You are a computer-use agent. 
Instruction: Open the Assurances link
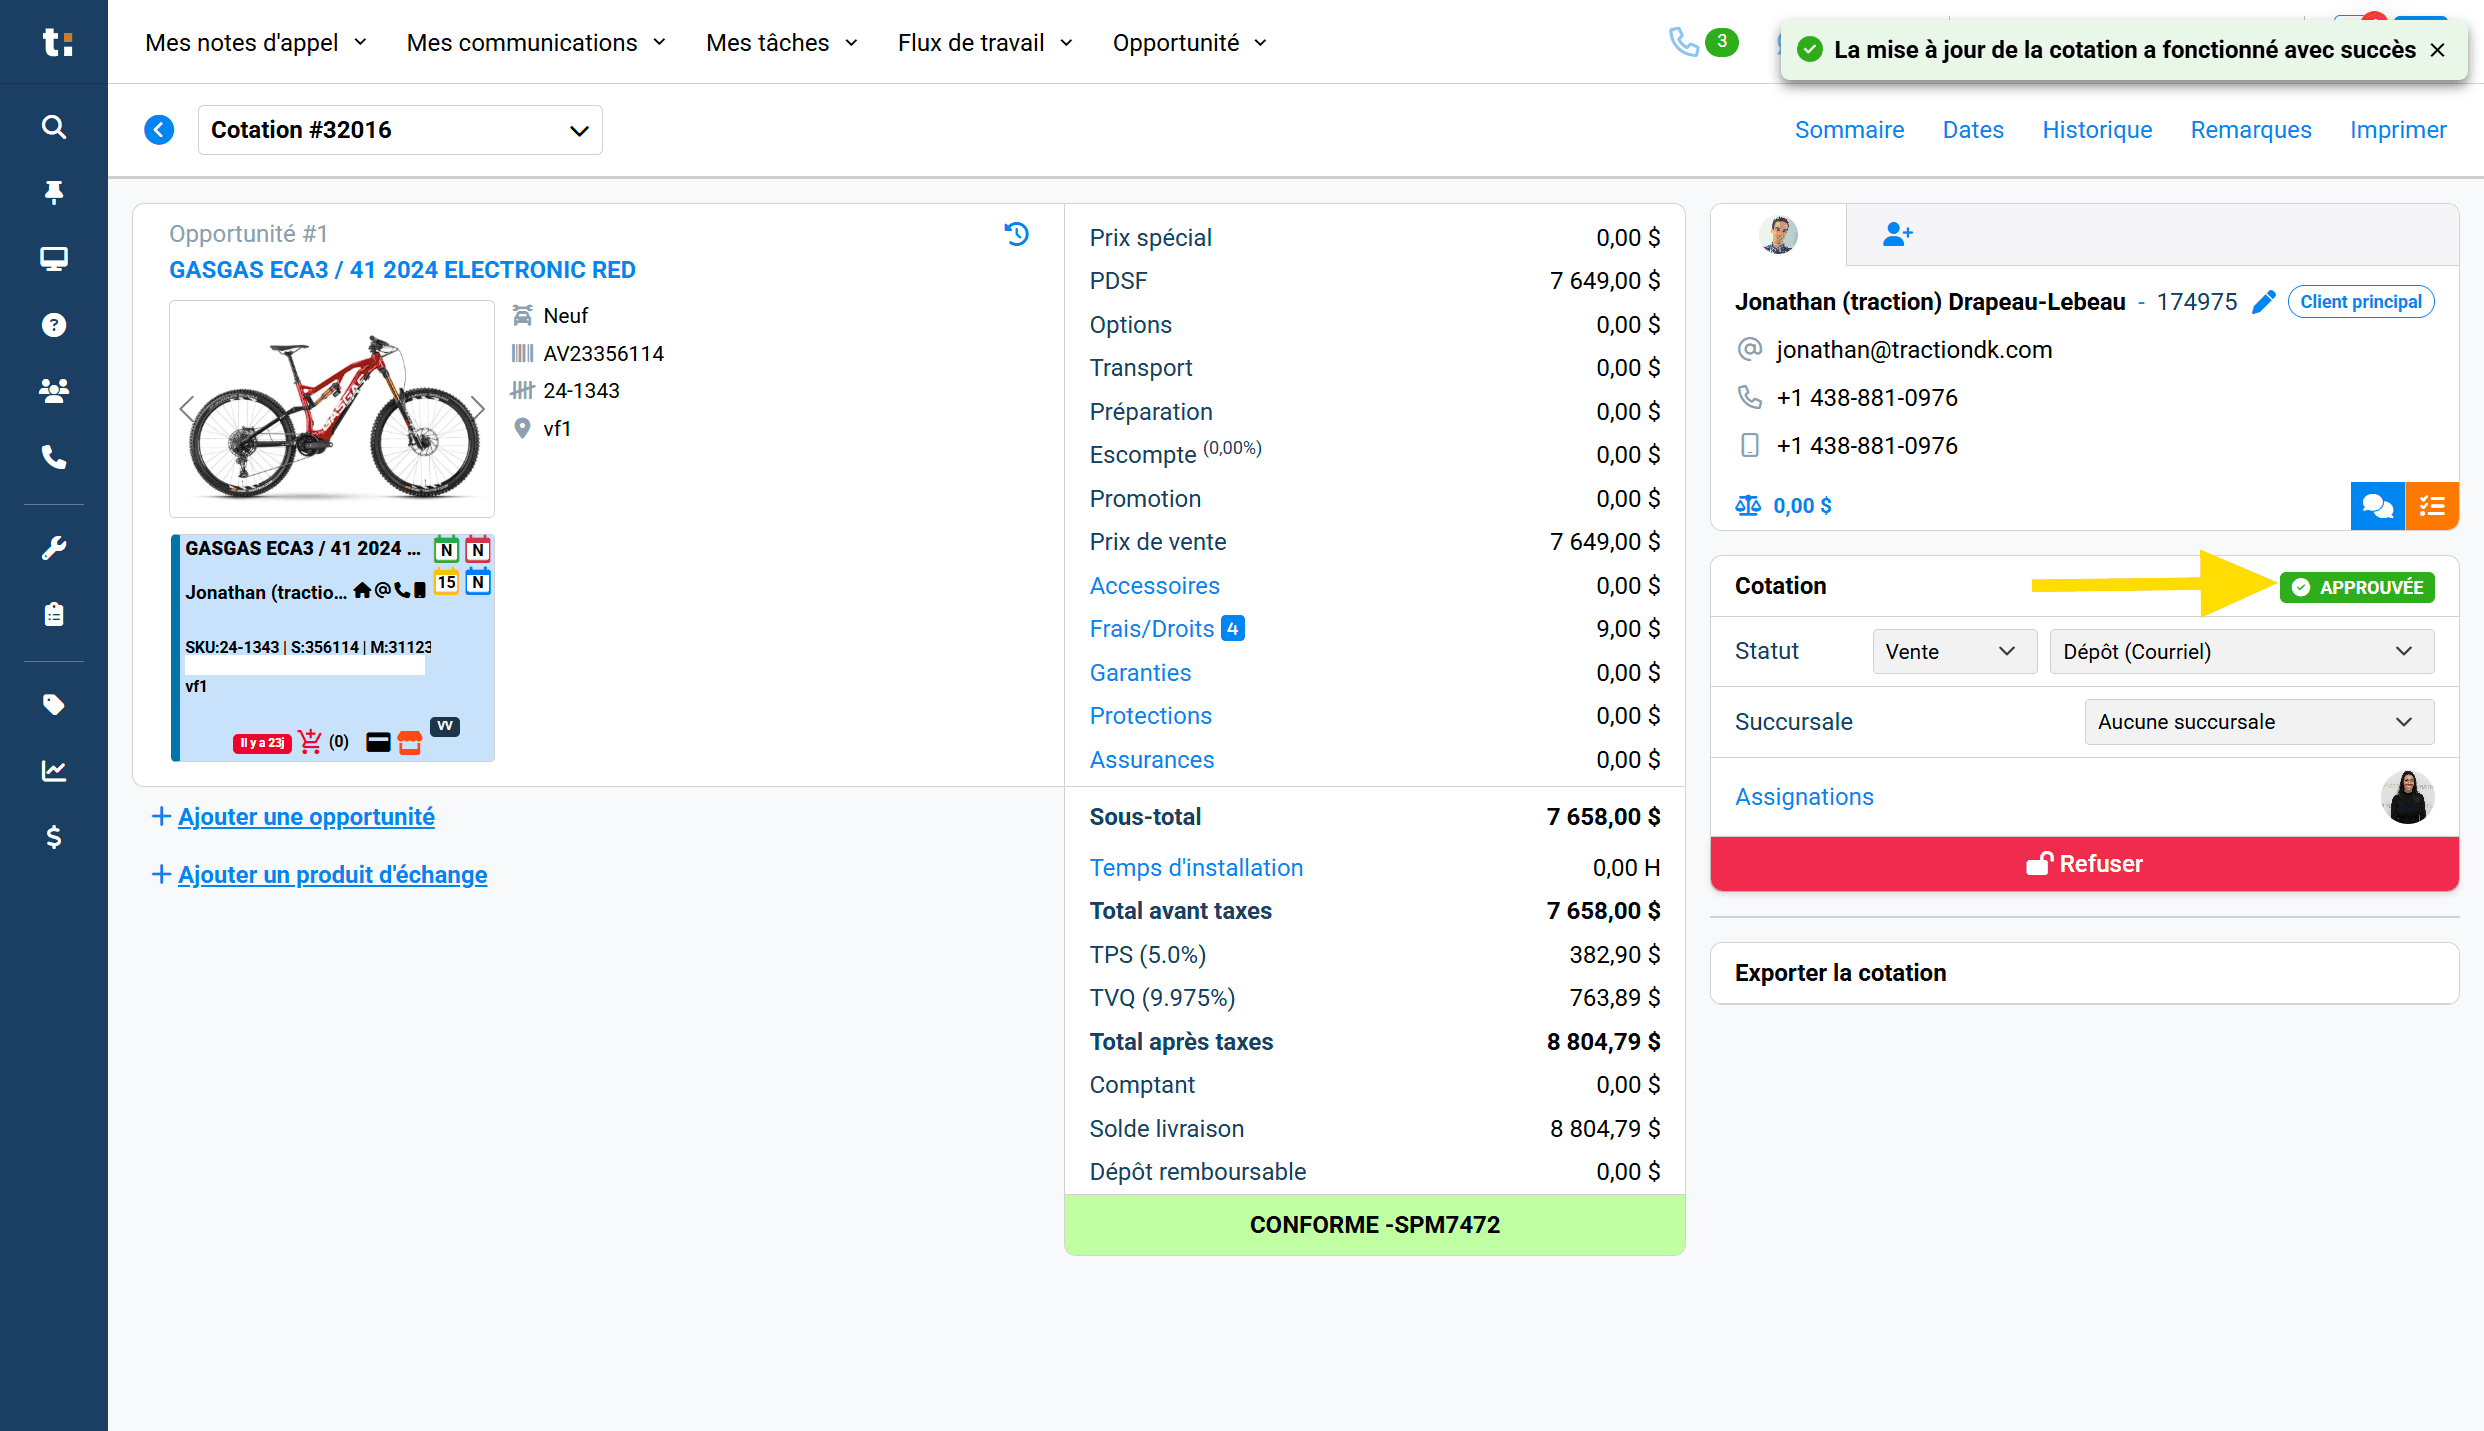[x=1151, y=760]
